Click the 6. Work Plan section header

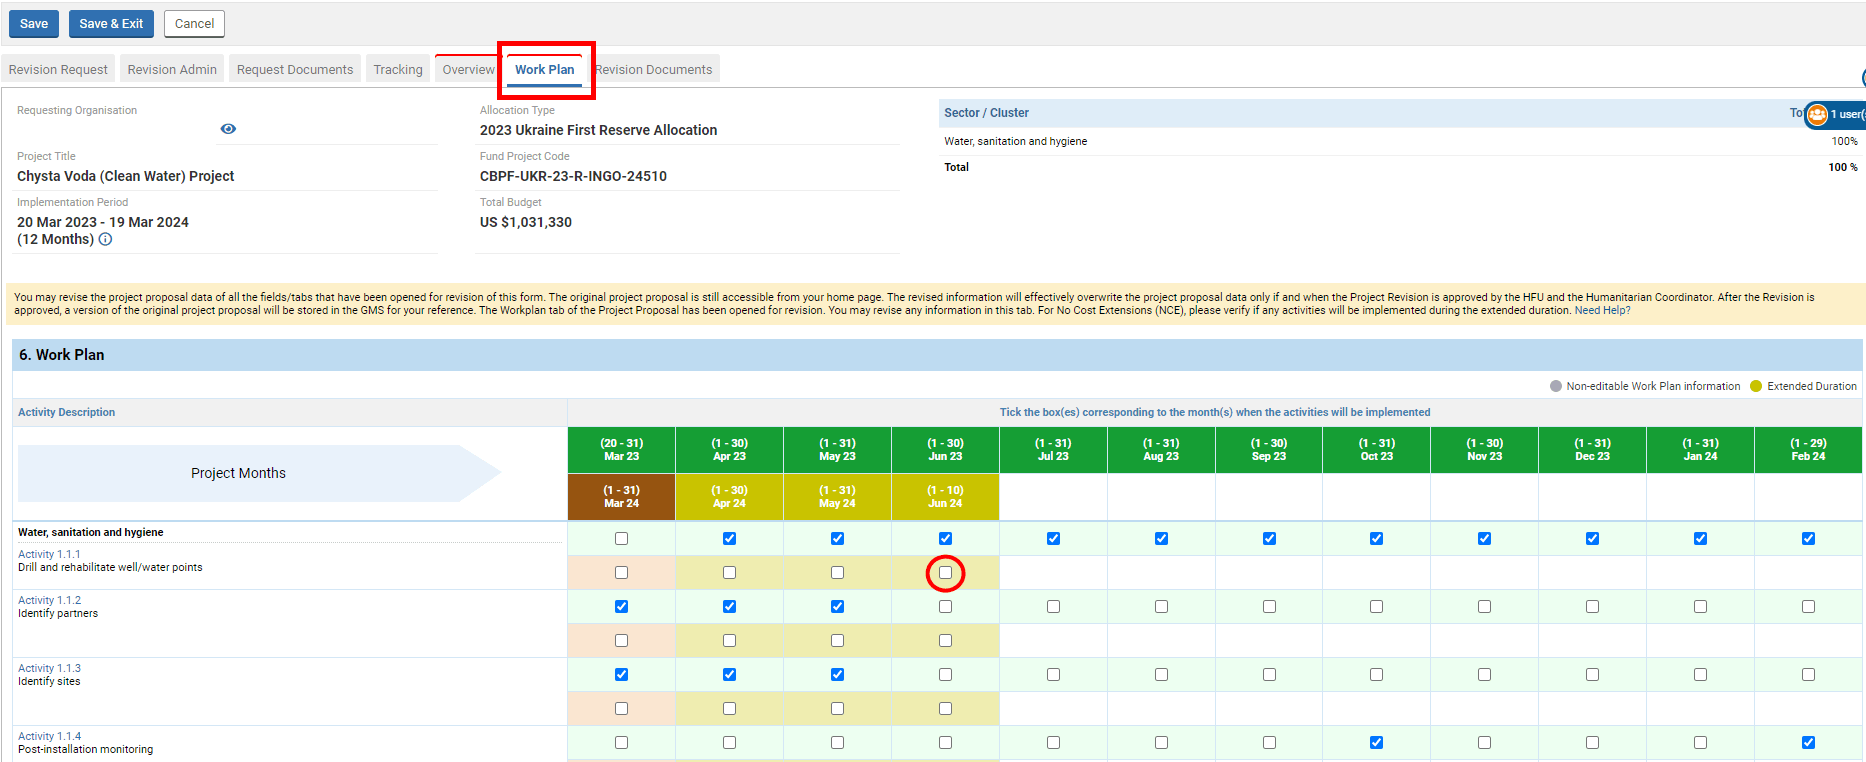[x=937, y=355]
